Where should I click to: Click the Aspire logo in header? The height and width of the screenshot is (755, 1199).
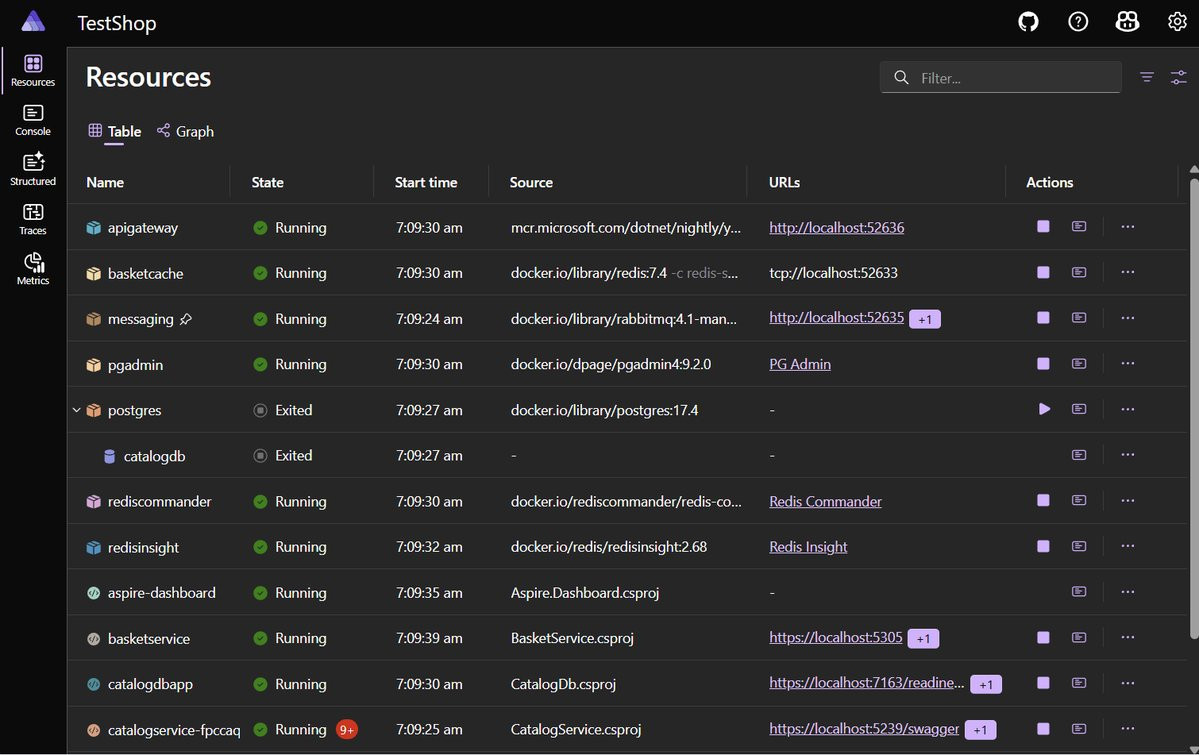[x=33, y=21]
